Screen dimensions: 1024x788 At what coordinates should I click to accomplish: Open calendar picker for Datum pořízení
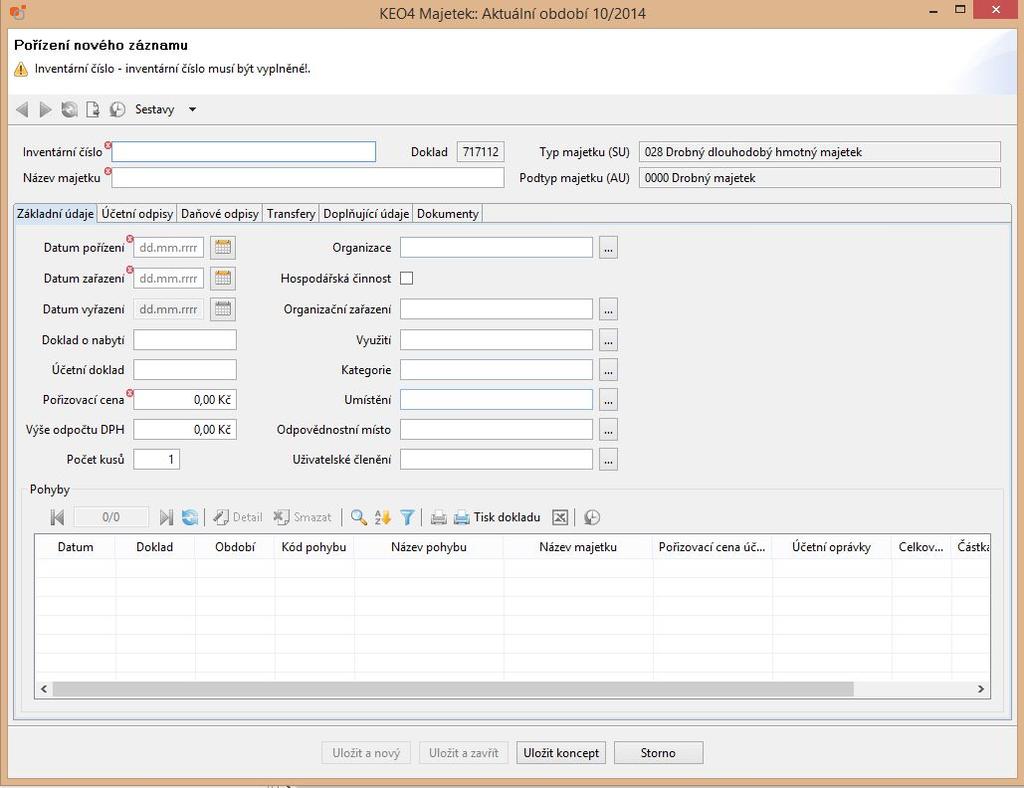223,247
